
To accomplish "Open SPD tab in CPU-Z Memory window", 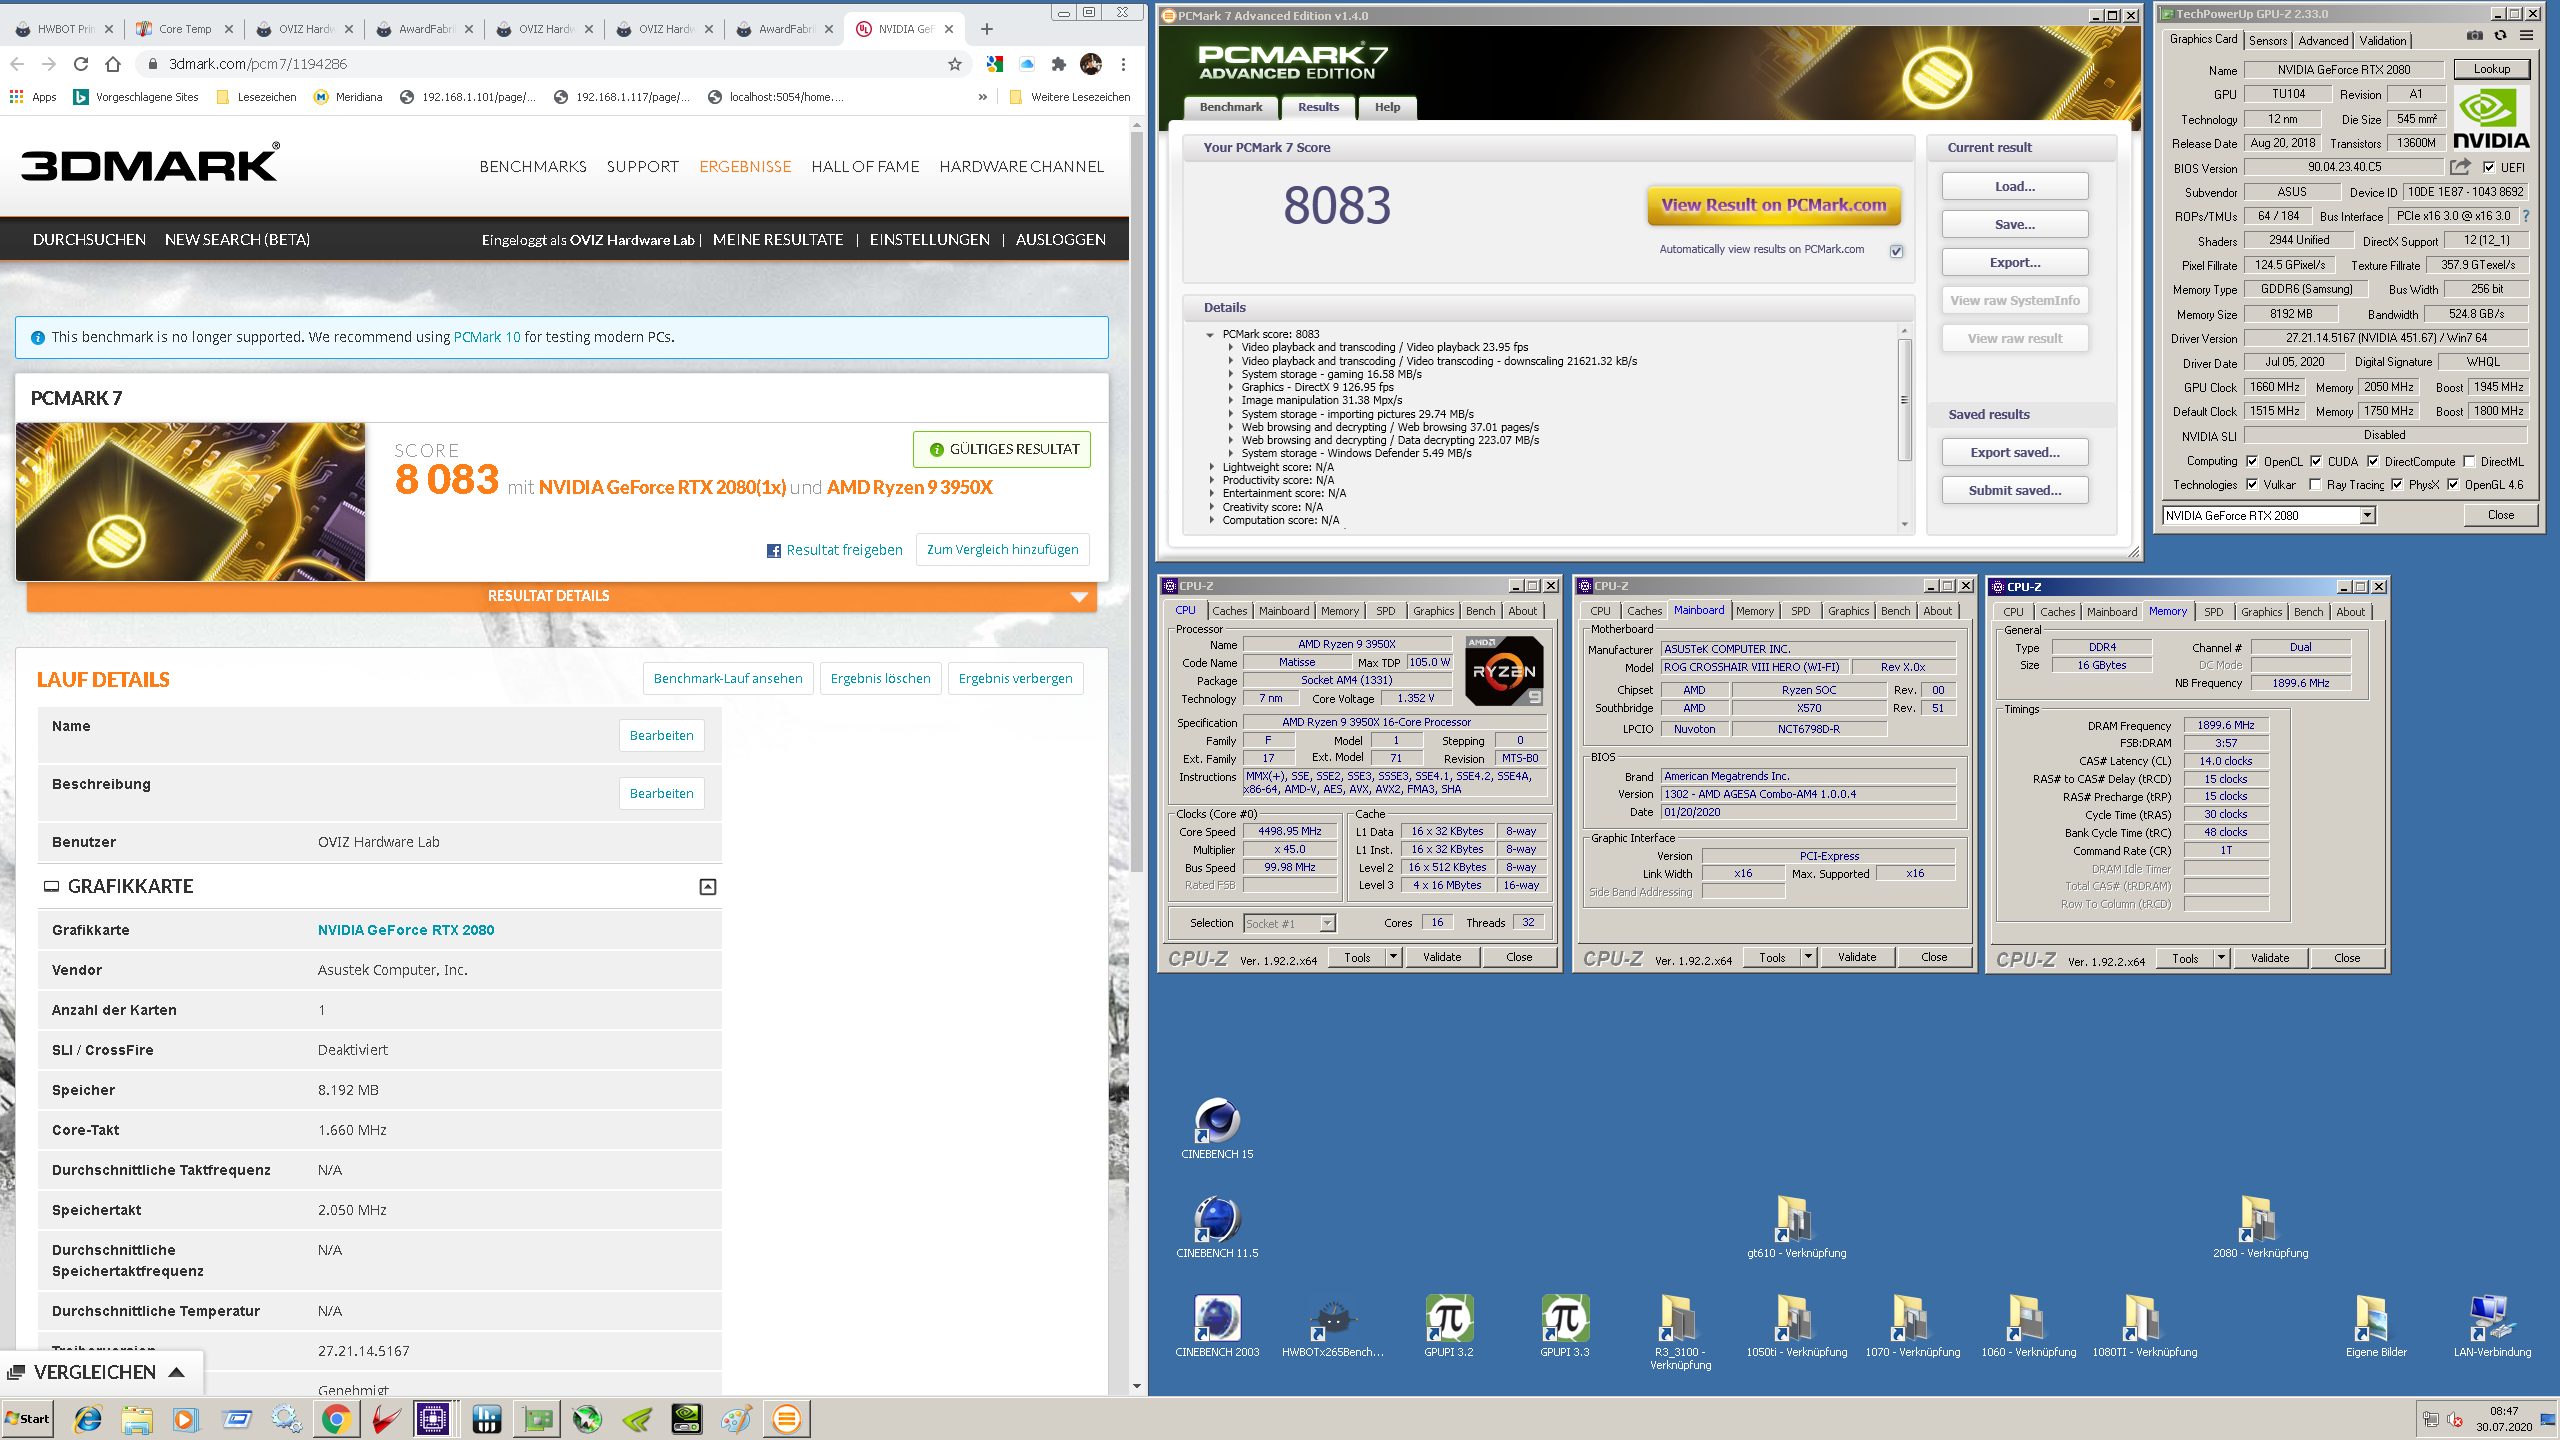I will (2214, 612).
